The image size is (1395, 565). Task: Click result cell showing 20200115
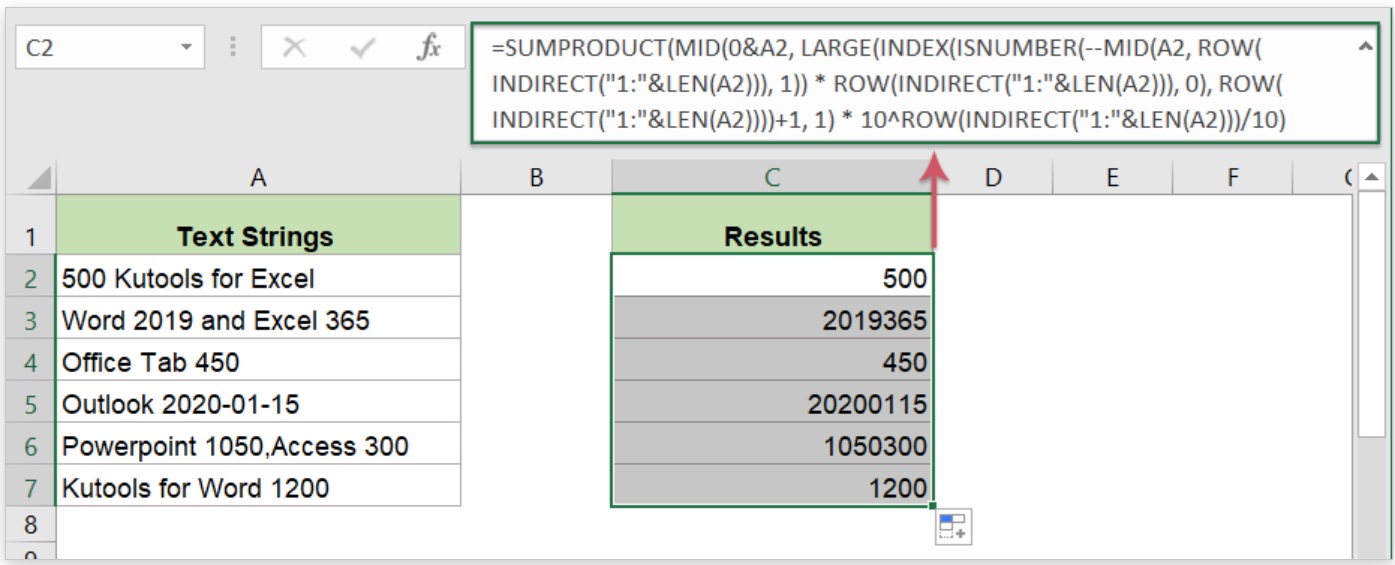click(772, 402)
